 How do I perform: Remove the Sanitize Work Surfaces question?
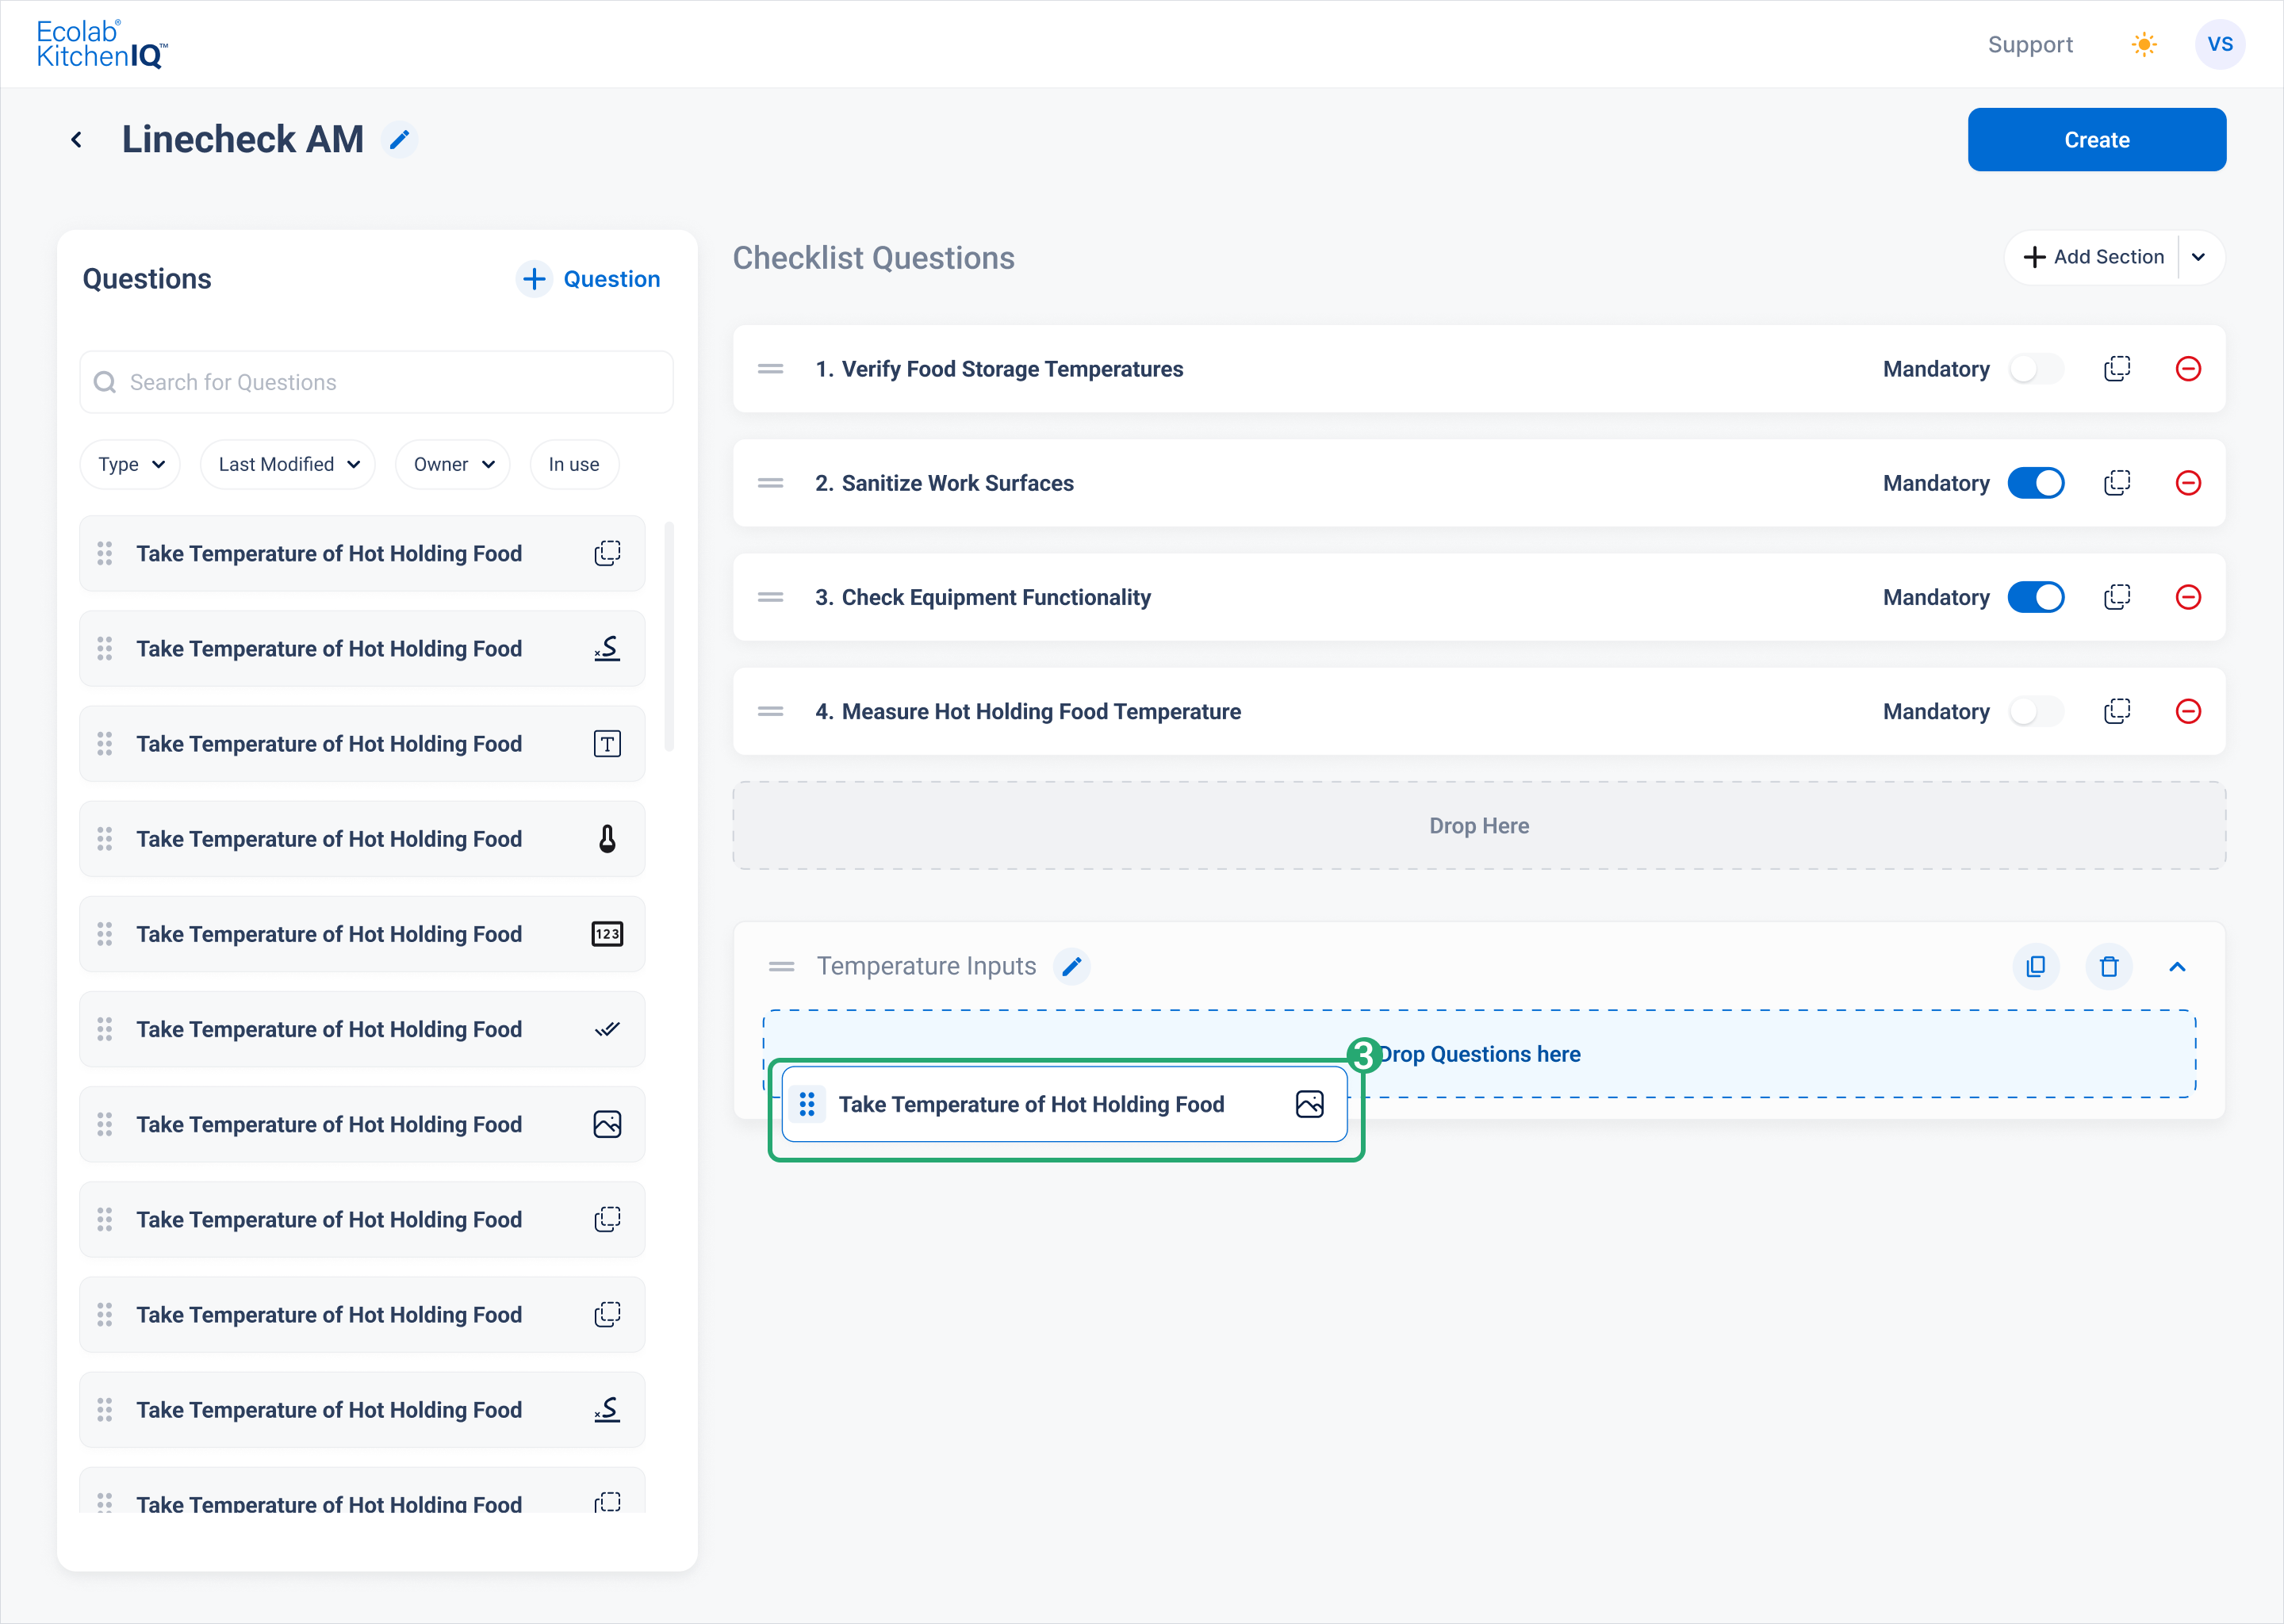click(x=2188, y=483)
